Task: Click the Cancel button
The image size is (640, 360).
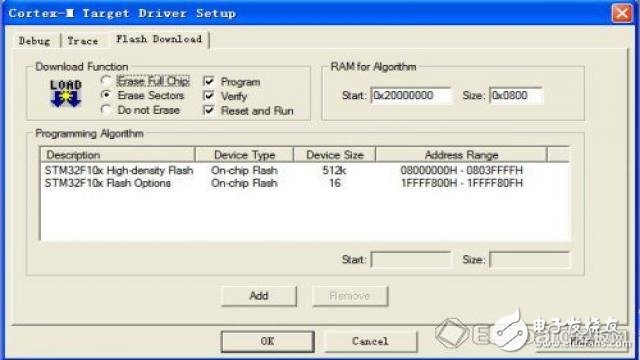Action: click(x=371, y=341)
